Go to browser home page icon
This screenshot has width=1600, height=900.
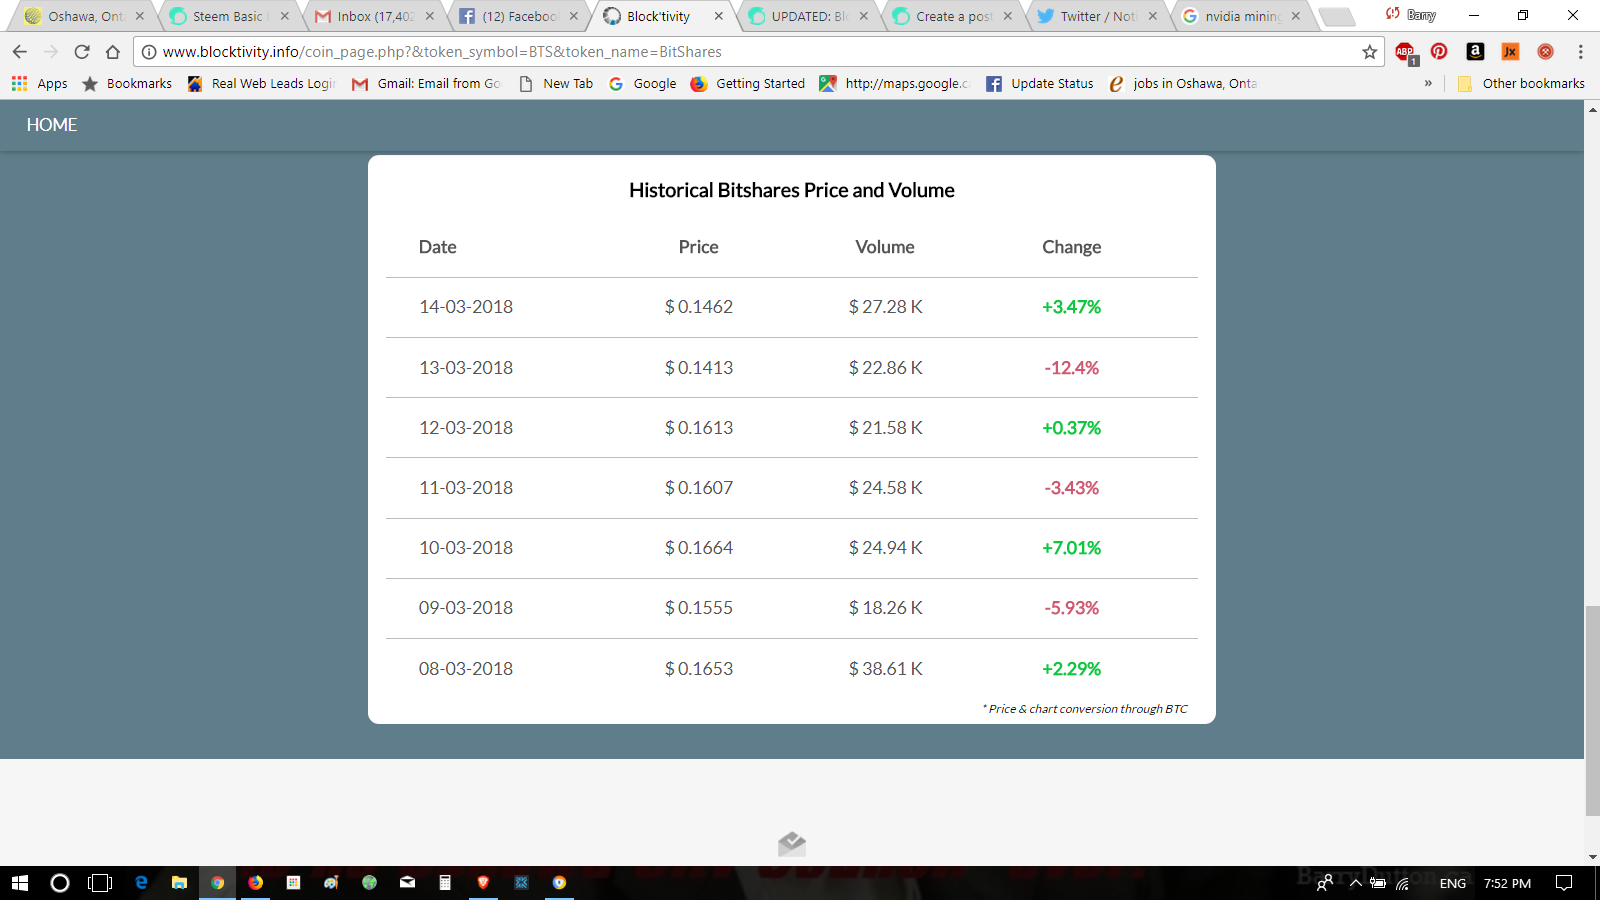point(113,52)
